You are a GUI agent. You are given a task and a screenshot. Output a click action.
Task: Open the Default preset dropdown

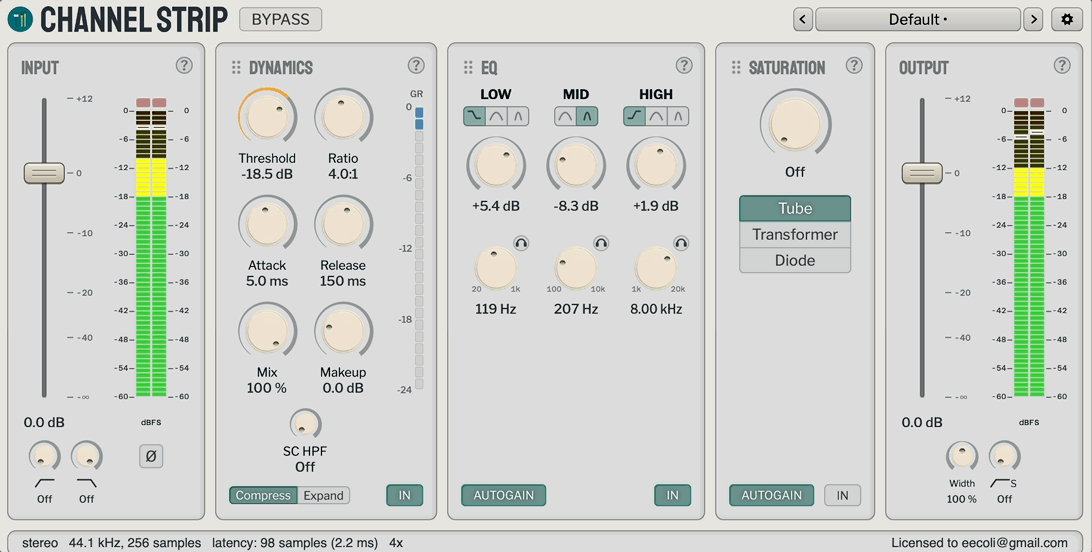pyautogui.click(x=918, y=19)
